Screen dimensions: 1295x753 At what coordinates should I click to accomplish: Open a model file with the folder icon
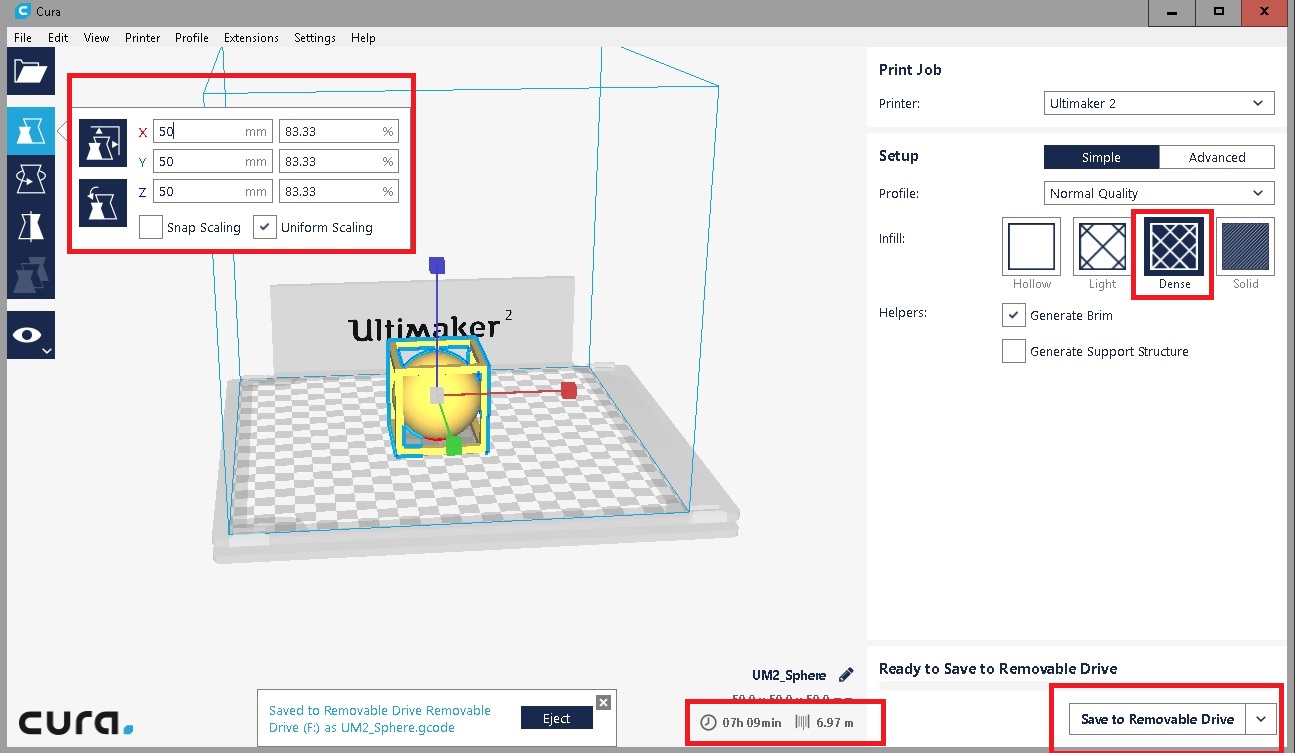pyautogui.click(x=31, y=72)
